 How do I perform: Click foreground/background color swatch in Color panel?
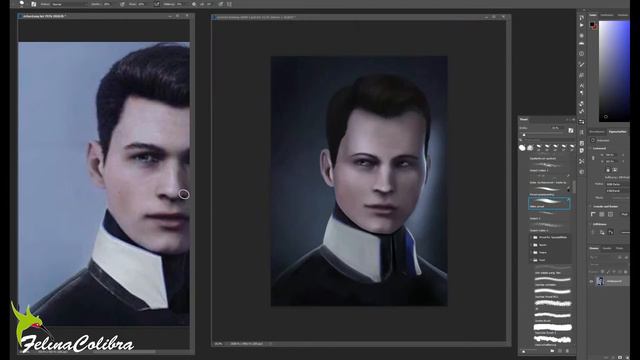click(593, 25)
